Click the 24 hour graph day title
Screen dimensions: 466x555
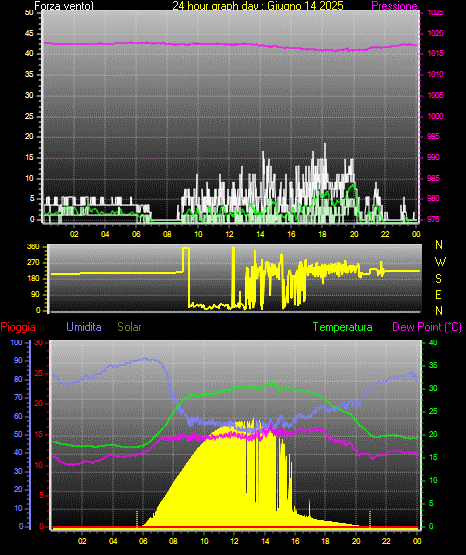point(258,6)
